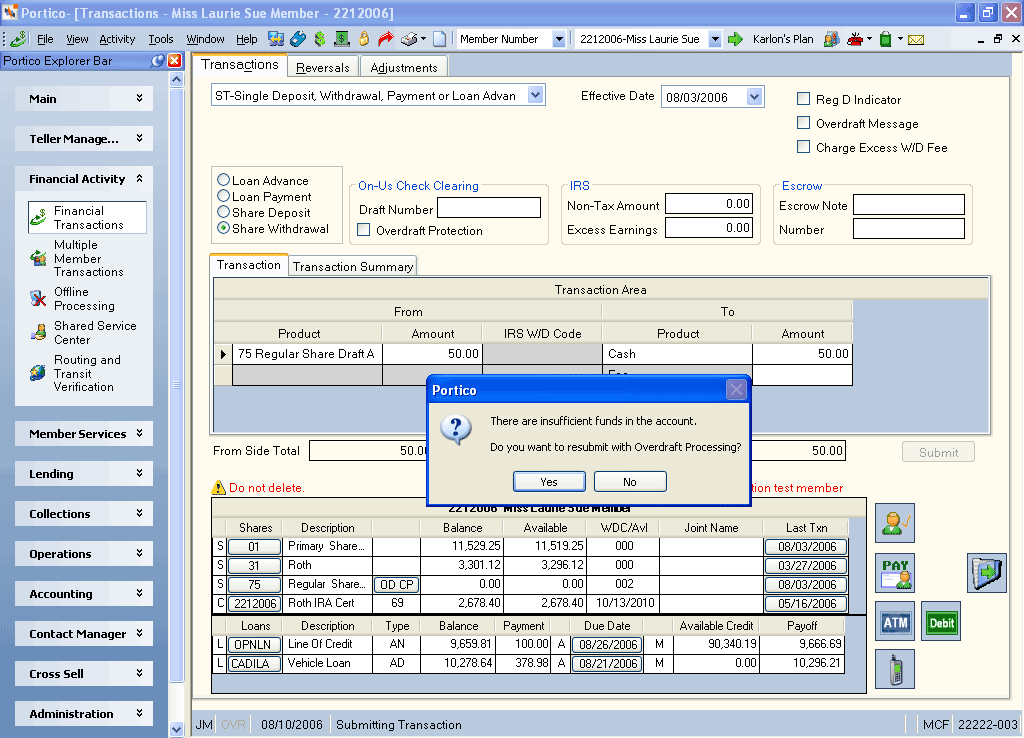
Task: Click the green dollar screen terminal icon
Action: [342, 39]
